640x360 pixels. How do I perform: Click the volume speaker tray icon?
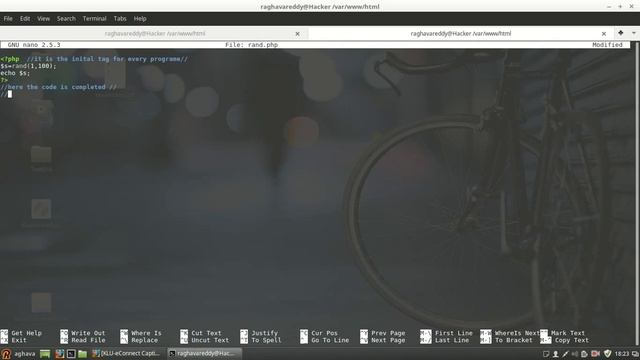[x=575, y=354]
